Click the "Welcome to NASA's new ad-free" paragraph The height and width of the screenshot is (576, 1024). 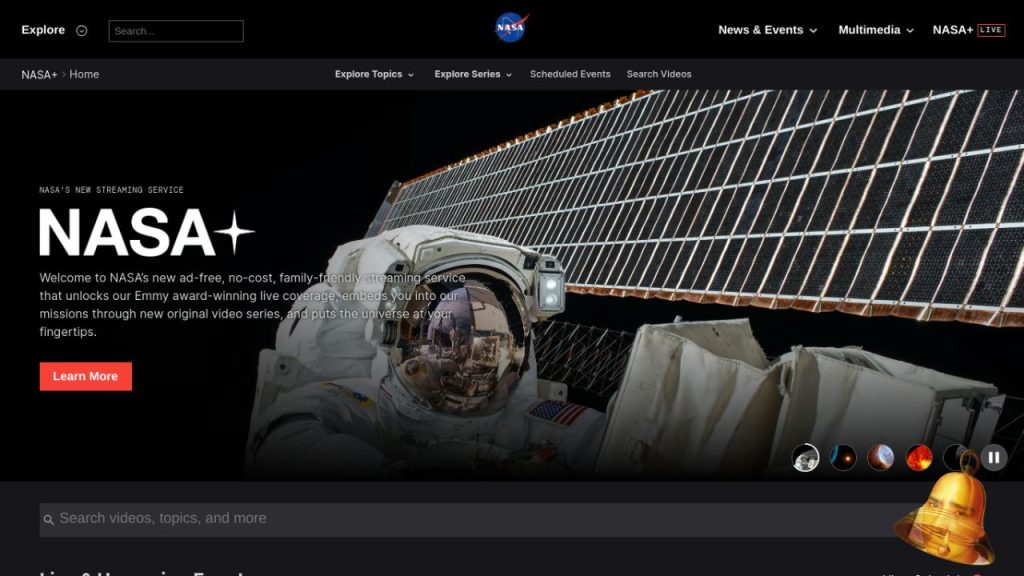[x=252, y=305]
